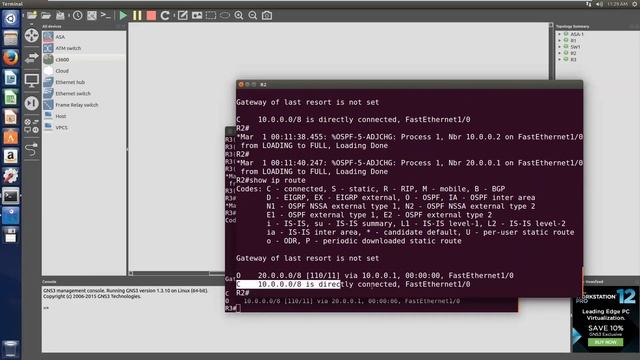
Task: Open Amazon launcher in the dock
Action: coord(11,156)
